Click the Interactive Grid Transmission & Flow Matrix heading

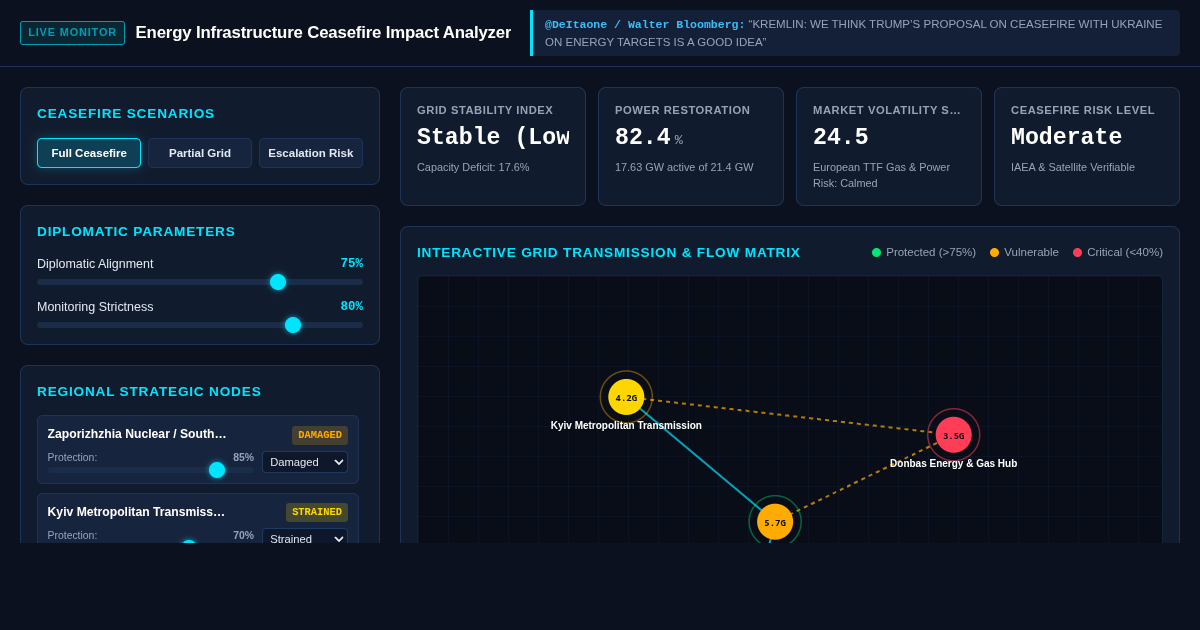(x=609, y=252)
